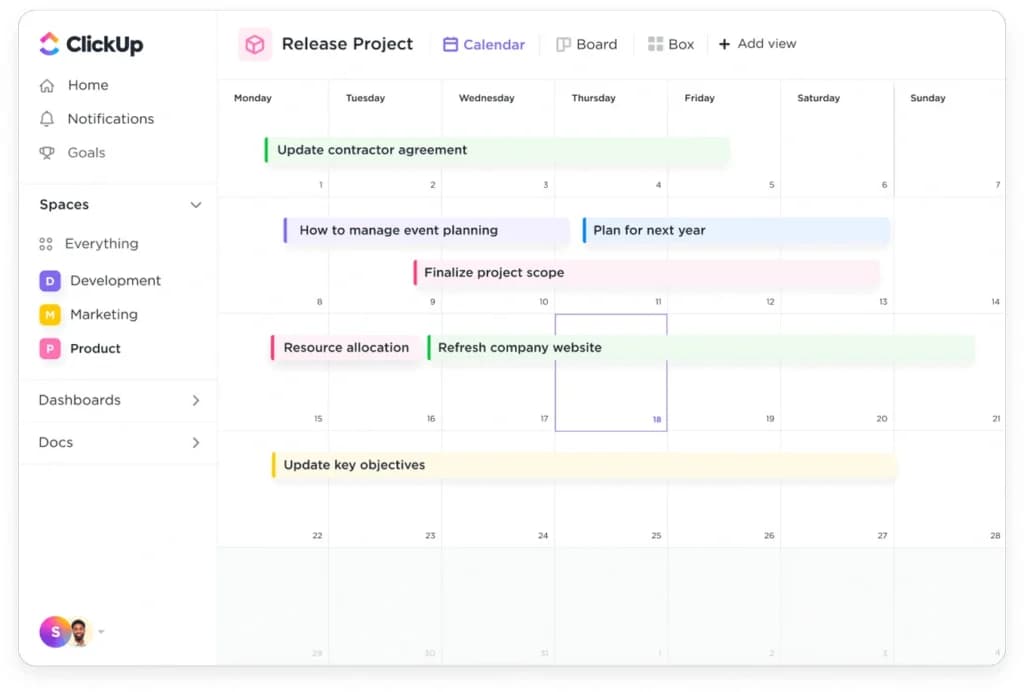This screenshot has width=1024, height=692.
Task: Open Finalize project scope task
Action: pos(647,273)
